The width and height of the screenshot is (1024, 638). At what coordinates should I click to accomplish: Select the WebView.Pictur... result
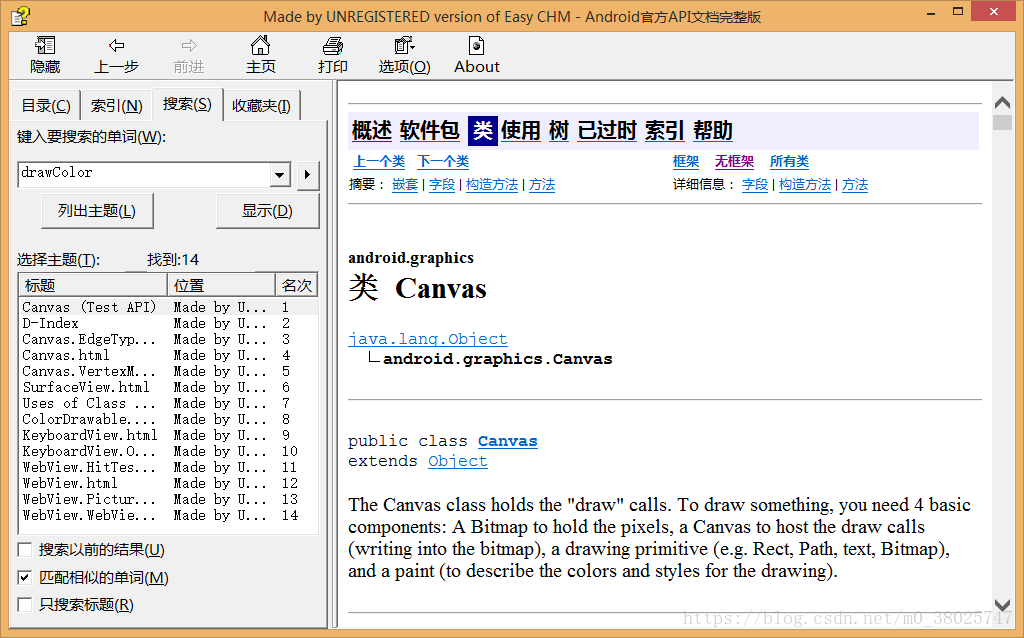168,499
